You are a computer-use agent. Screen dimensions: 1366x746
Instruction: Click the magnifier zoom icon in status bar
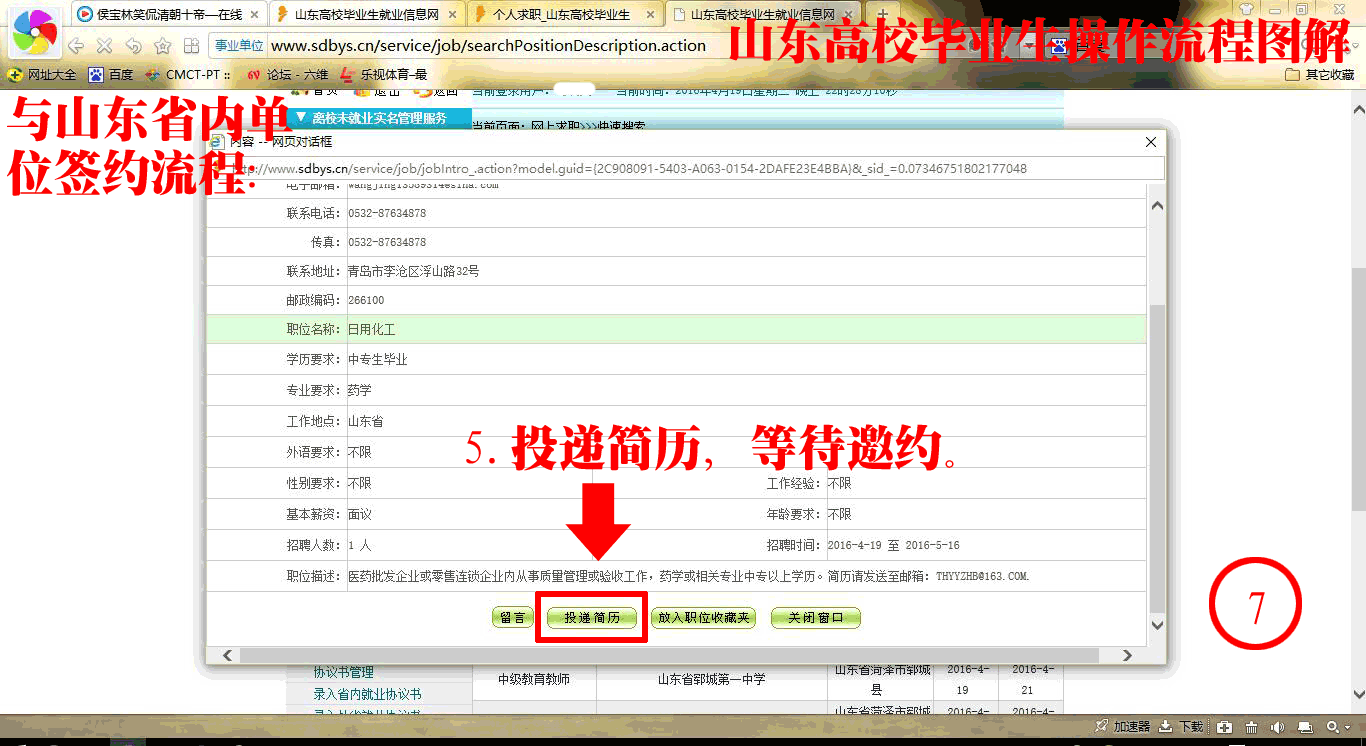(1332, 727)
